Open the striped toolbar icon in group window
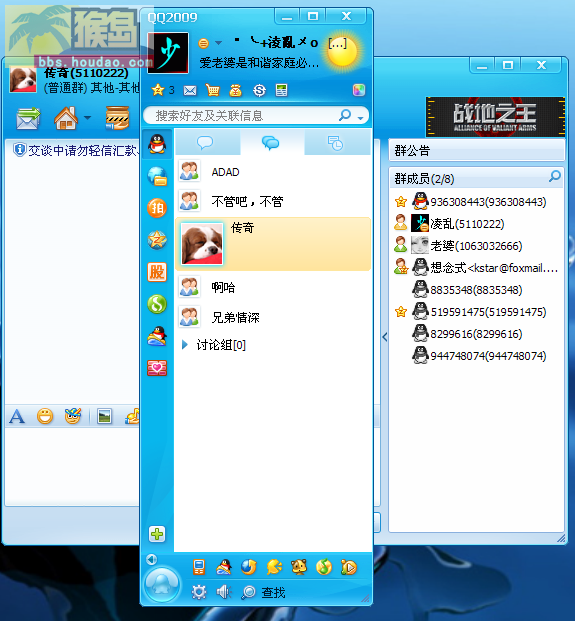Viewport: 575px width, 621px height. coord(117,118)
